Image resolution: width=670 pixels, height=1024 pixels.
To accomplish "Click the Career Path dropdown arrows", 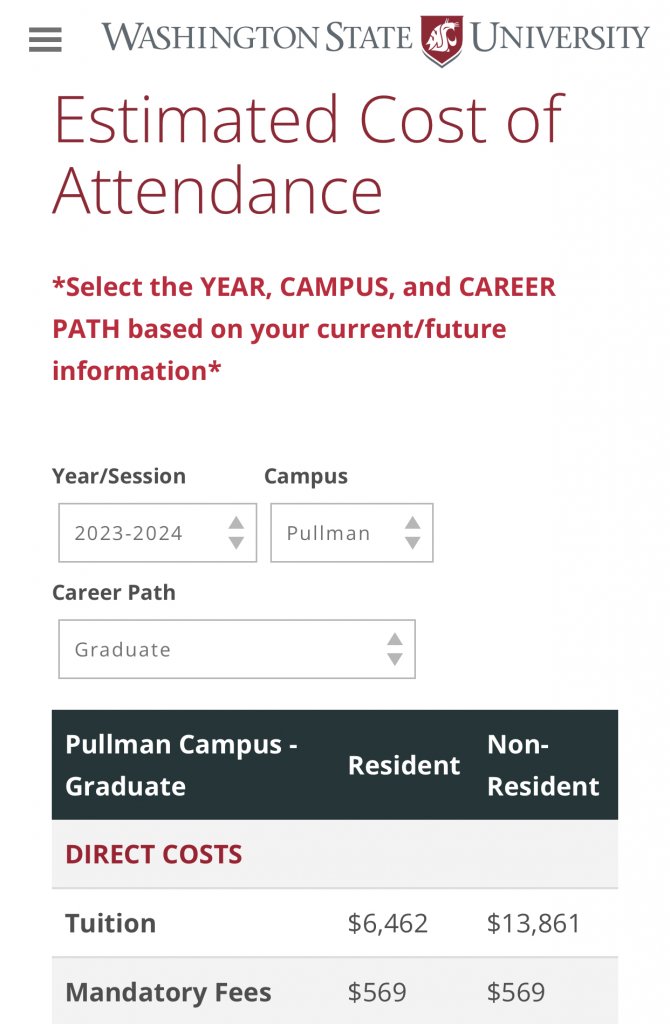I will pyautogui.click(x=395, y=649).
